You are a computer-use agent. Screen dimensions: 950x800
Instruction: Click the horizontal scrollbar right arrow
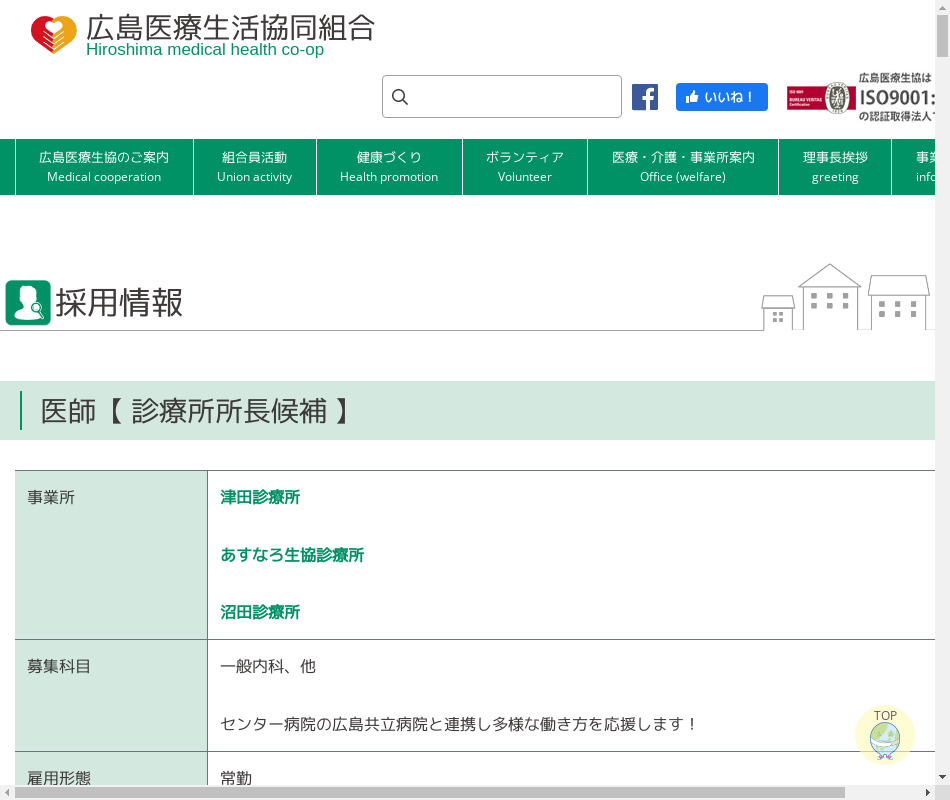(927, 792)
